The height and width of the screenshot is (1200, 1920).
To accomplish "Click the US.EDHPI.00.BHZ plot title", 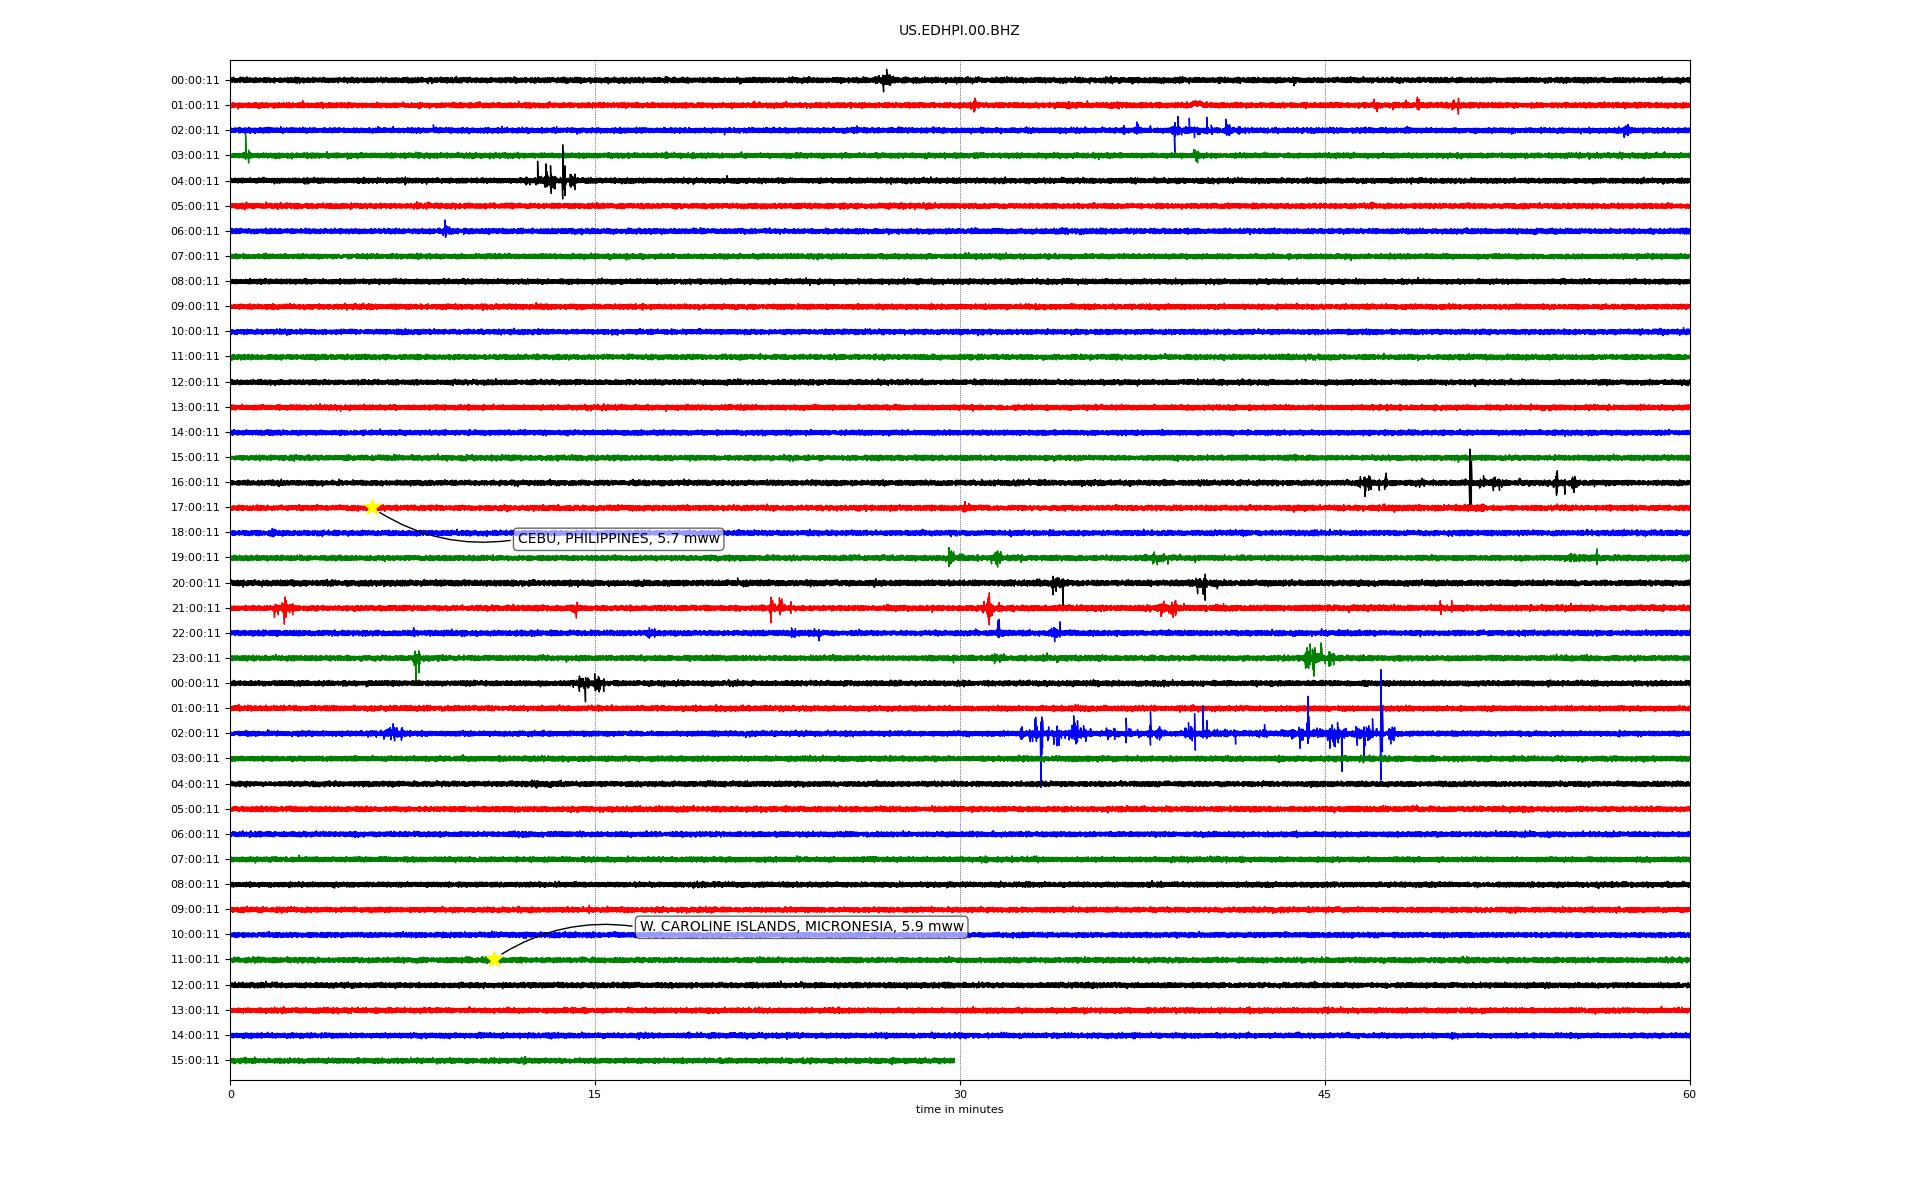I will click(959, 31).
